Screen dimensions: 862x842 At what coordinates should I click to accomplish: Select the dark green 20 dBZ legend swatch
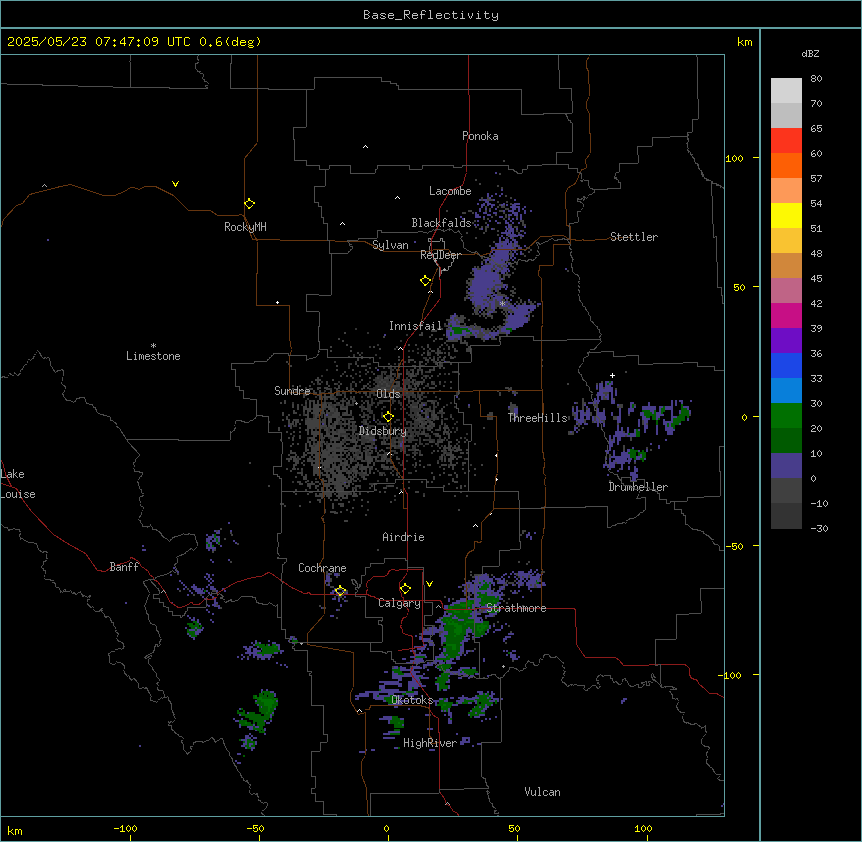[x=786, y=441]
